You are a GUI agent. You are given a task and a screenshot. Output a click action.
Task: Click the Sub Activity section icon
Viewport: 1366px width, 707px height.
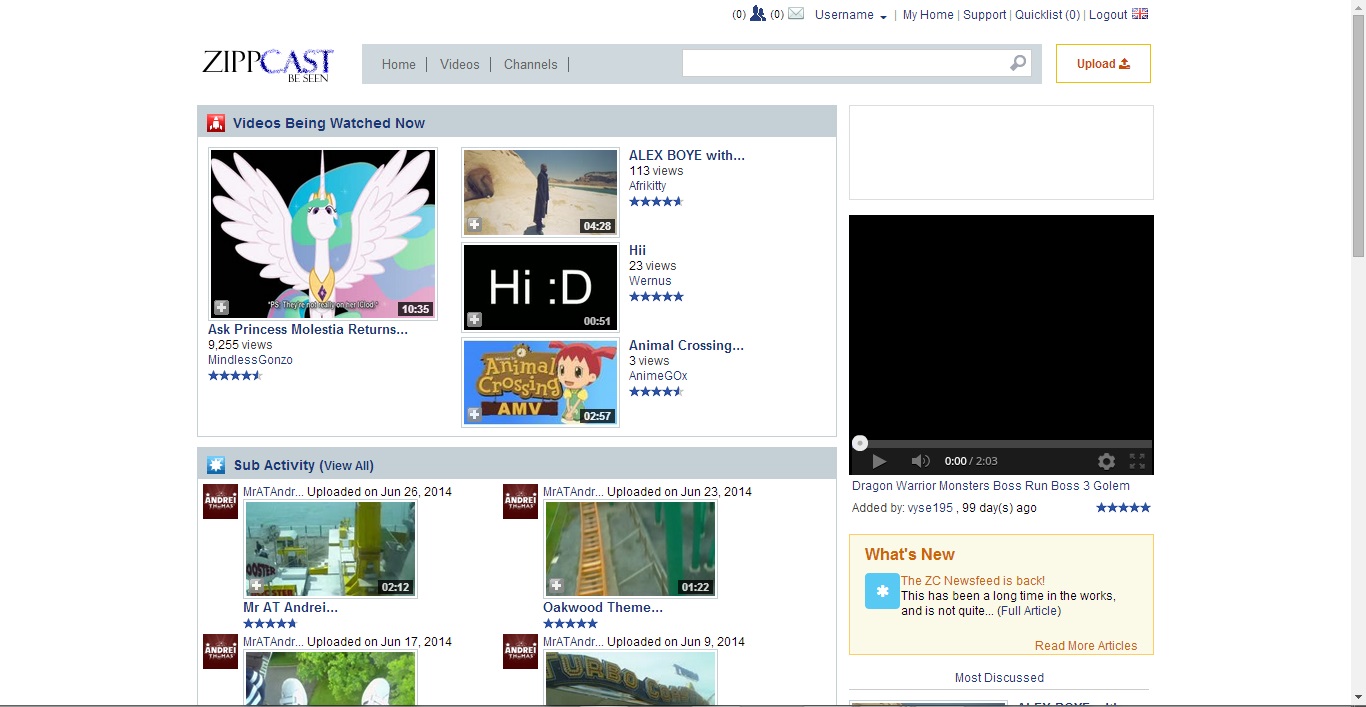point(216,465)
